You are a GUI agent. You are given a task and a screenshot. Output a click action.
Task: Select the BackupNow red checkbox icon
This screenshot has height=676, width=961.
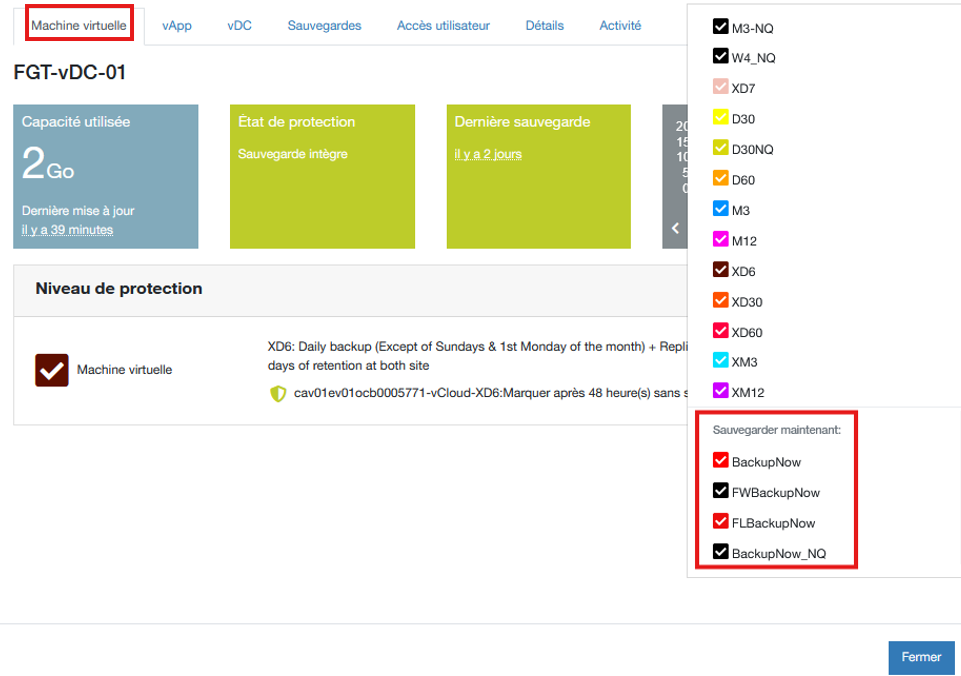pos(720,461)
